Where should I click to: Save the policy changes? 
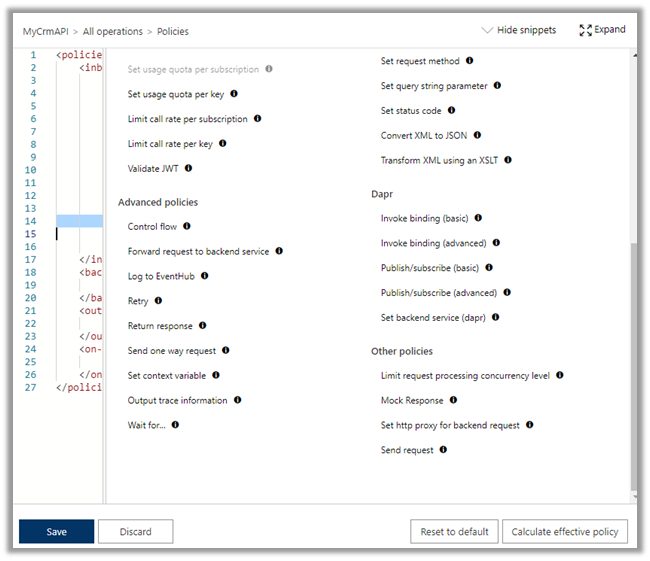[x=56, y=532]
